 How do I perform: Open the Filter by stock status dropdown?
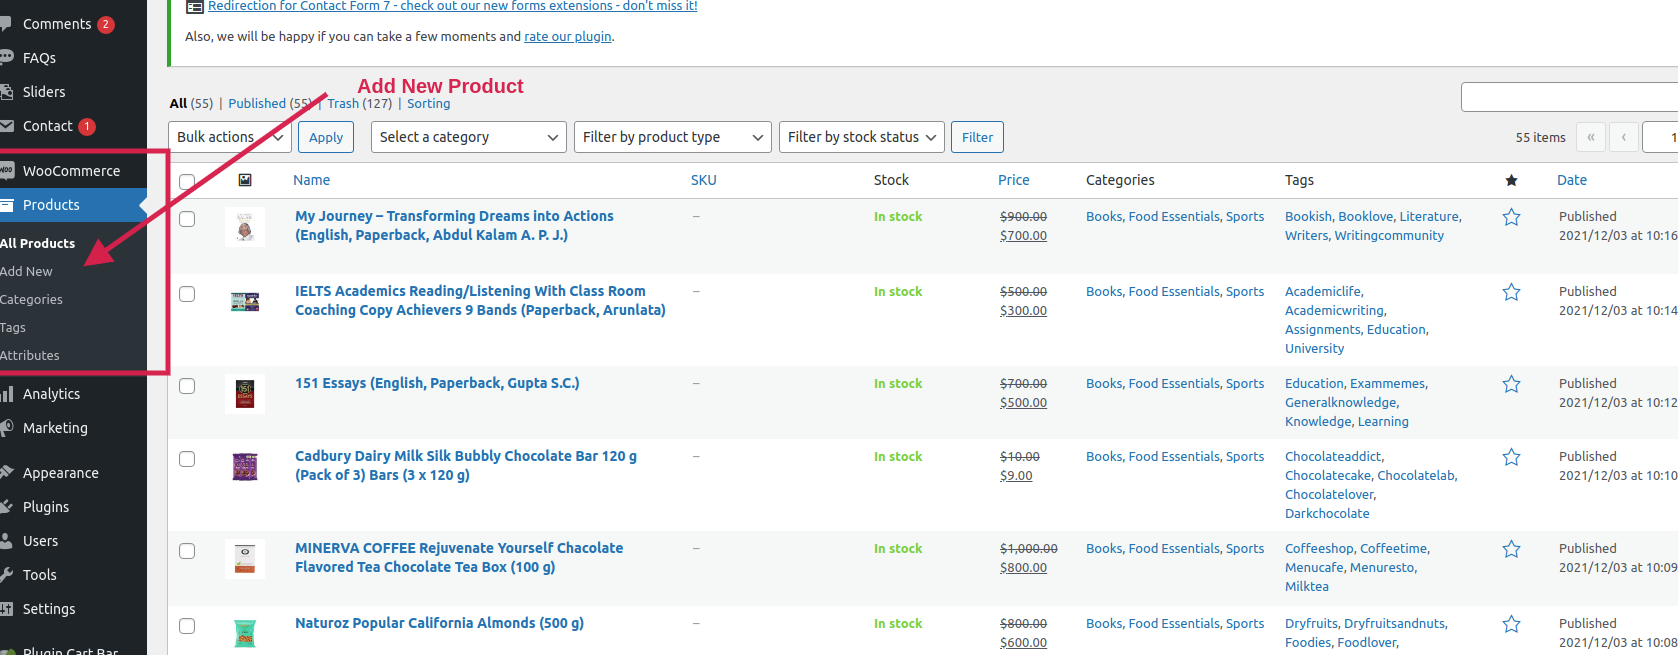pyautogui.click(x=862, y=137)
